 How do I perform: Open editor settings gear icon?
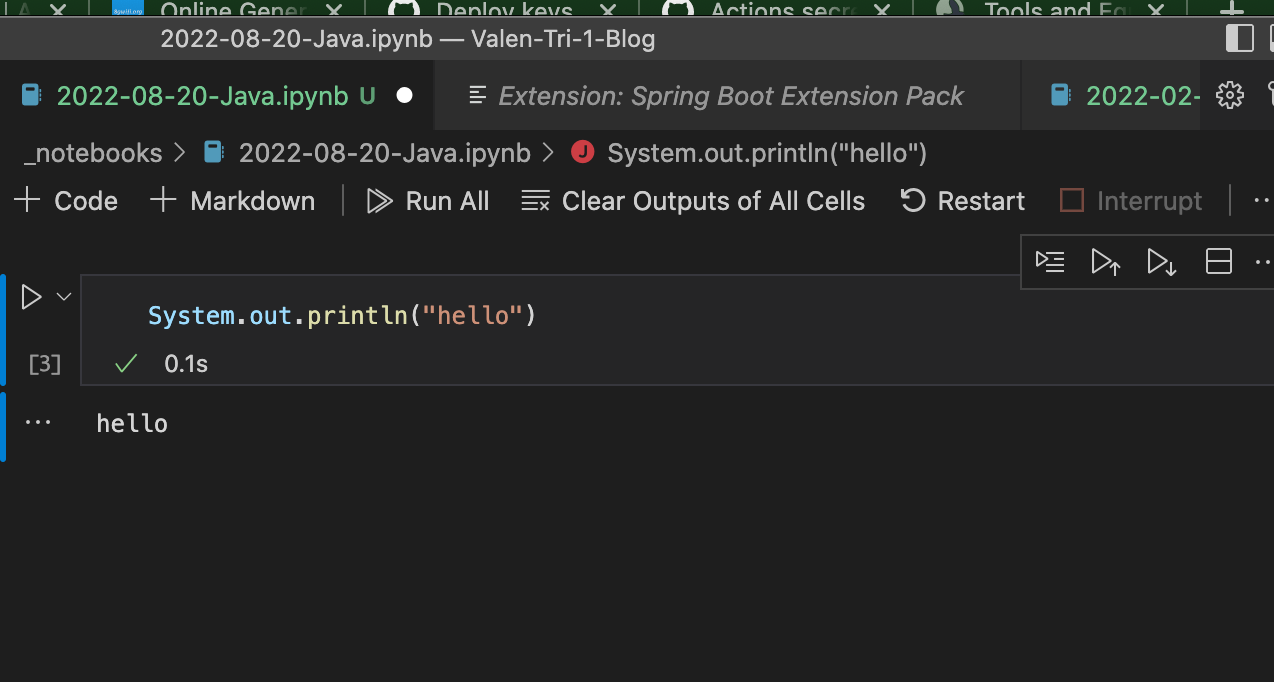click(x=1229, y=96)
